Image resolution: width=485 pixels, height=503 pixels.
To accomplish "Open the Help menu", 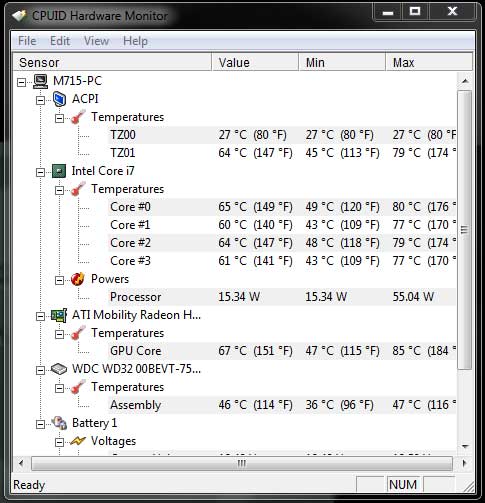I will click(135, 41).
